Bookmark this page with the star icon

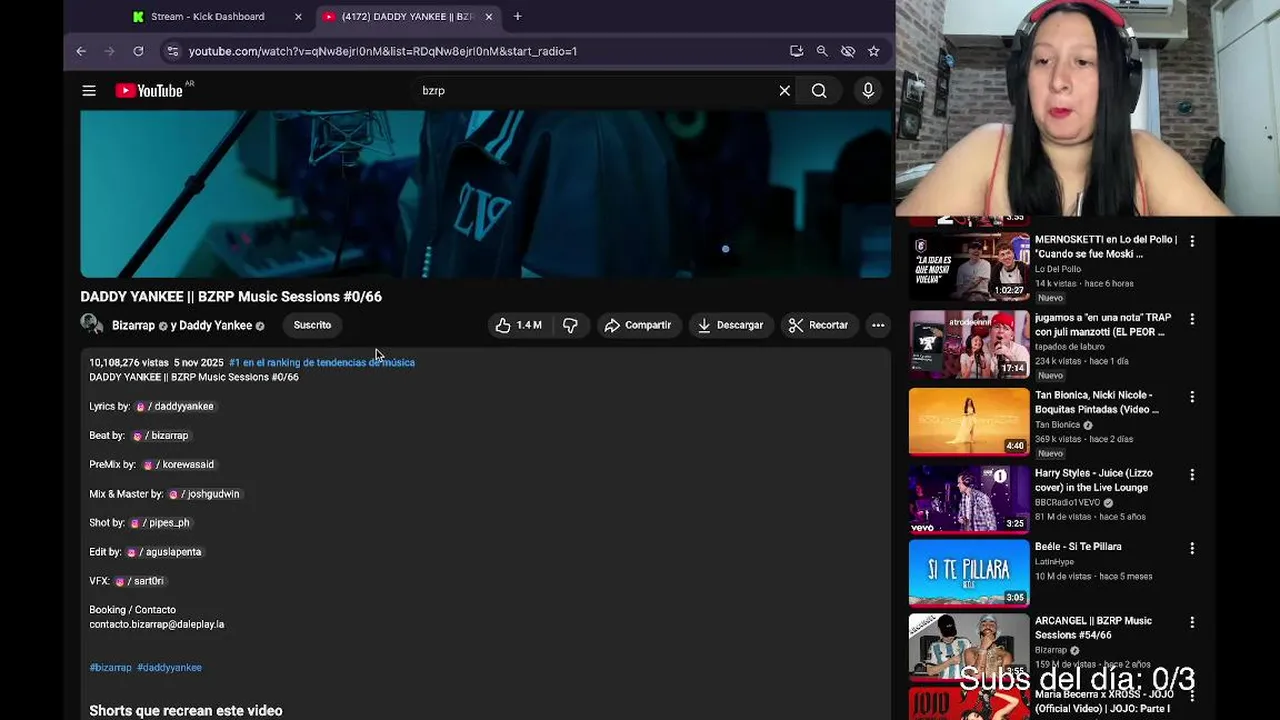(874, 51)
